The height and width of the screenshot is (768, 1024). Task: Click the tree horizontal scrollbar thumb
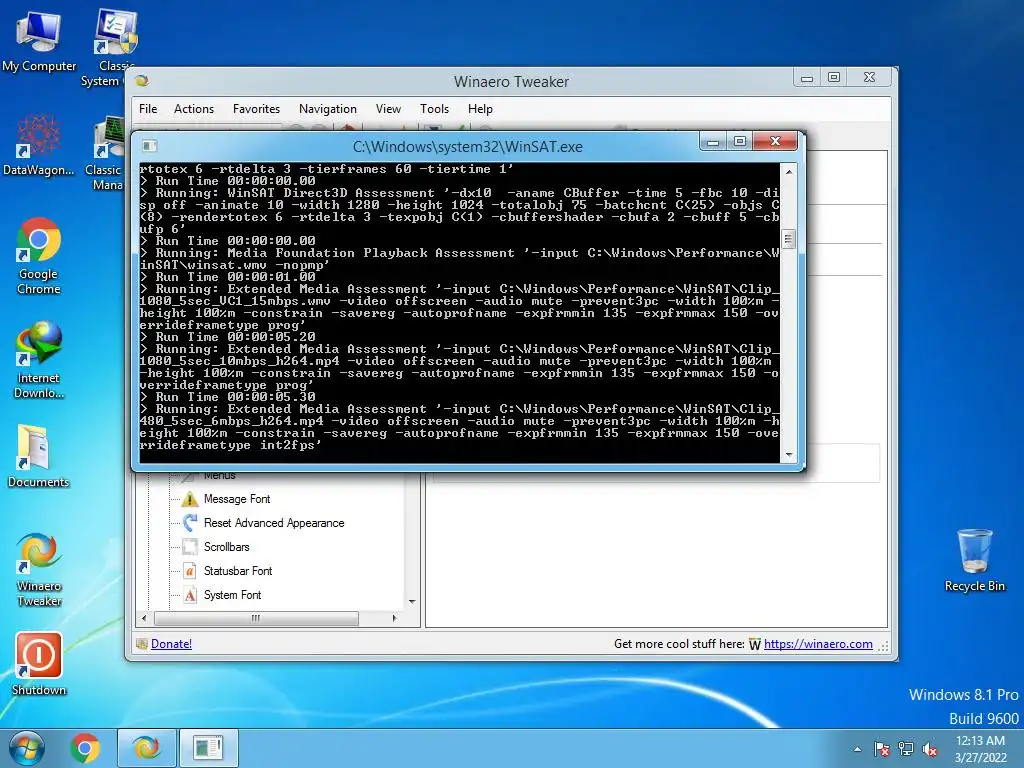[256, 618]
